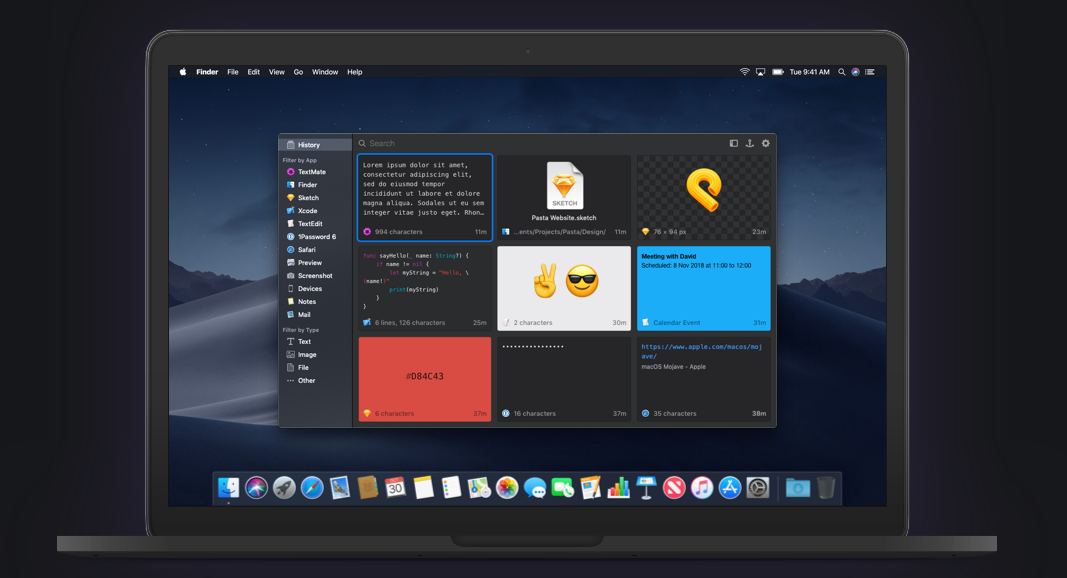Screen dimensions: 1067x578
Task: Filter clips by 1Password 6
Action: point(316,237)
